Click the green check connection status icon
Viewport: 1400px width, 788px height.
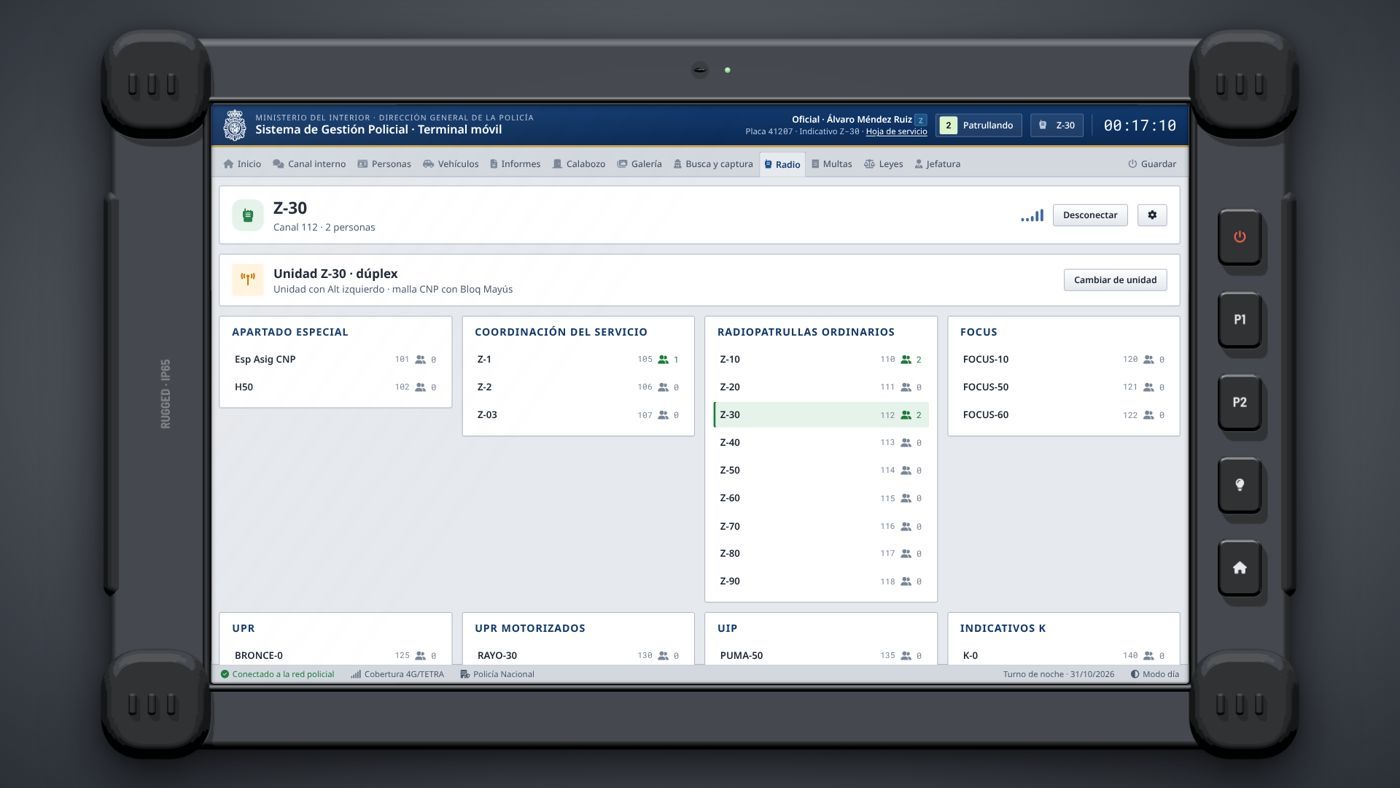click(x=226, y=674)
